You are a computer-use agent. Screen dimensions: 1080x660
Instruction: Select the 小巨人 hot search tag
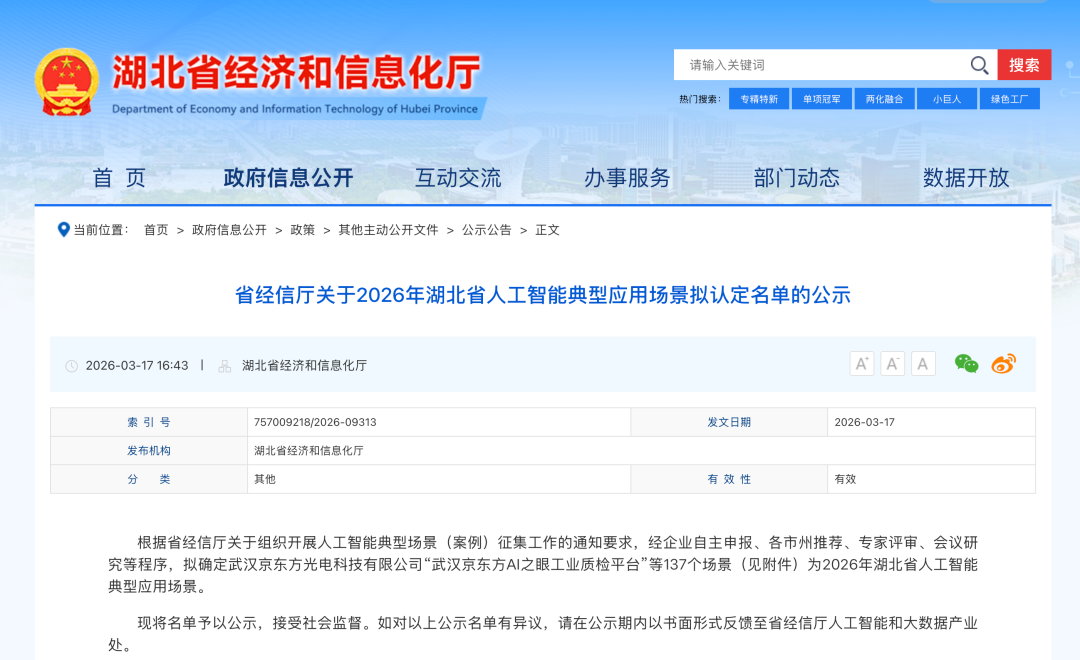click(946, 99)
